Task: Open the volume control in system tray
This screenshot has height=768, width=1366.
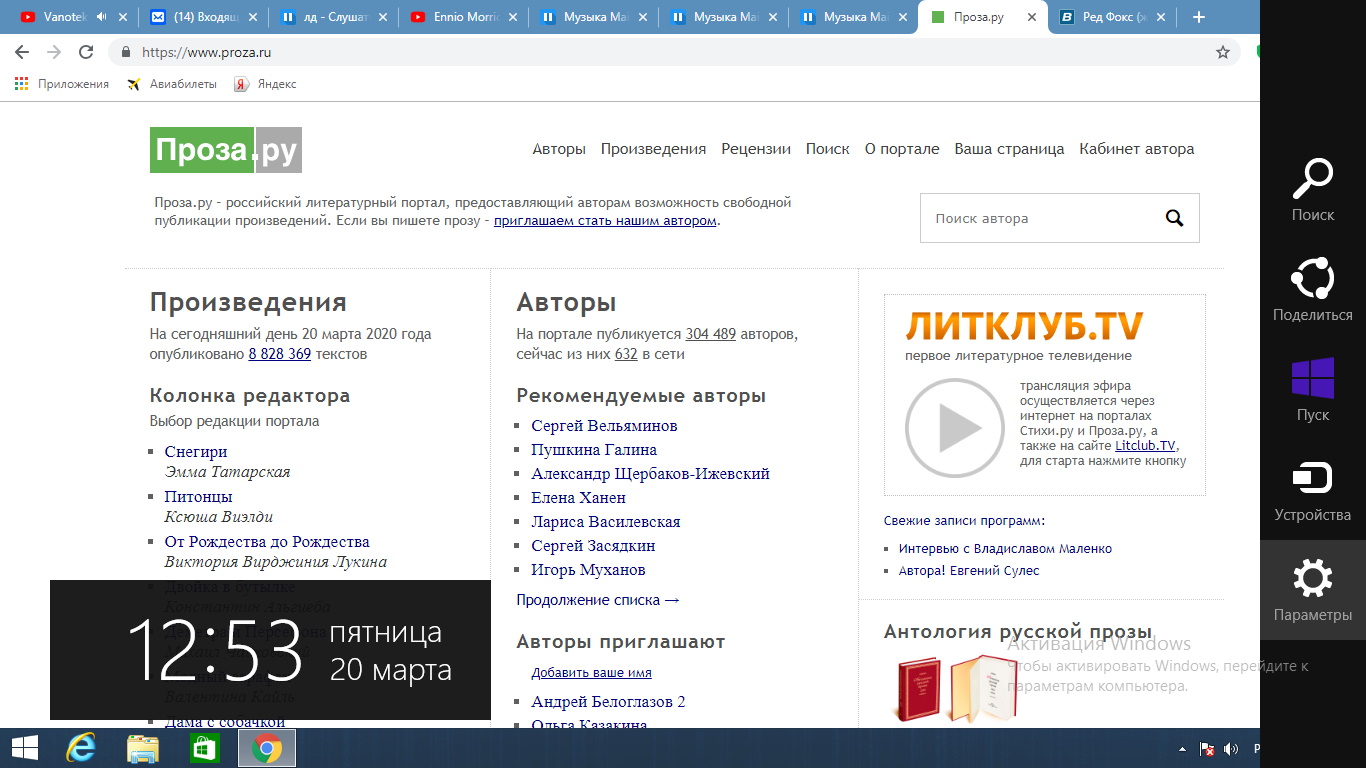Action: 1230,749
